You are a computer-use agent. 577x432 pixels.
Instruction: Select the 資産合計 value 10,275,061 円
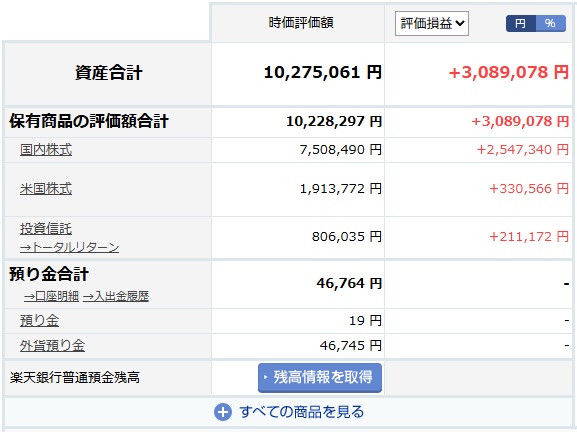pyautogui.click(x=323, y=72)
